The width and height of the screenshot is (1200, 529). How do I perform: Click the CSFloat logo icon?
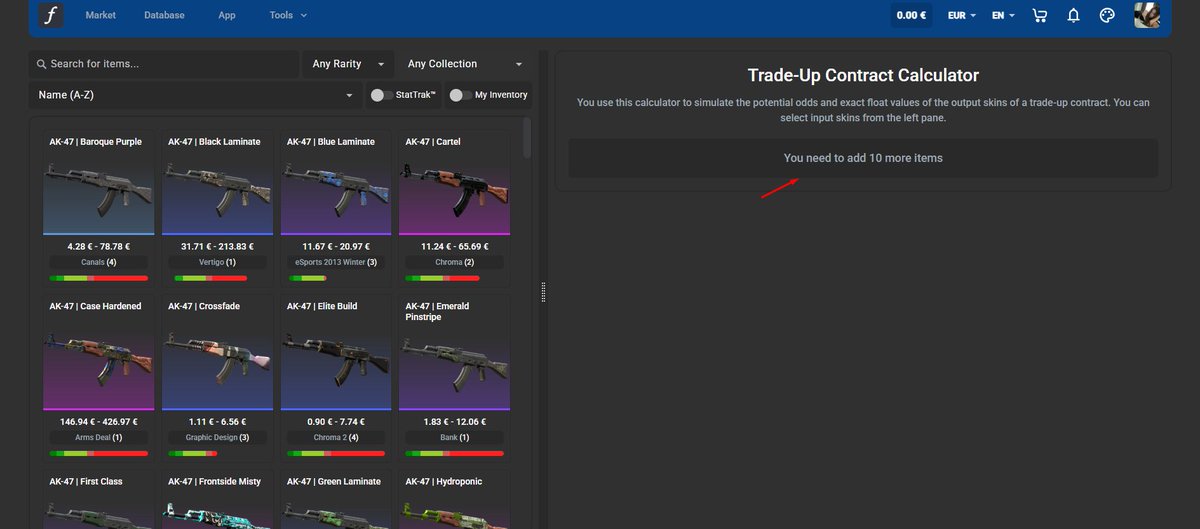[50, 15]
